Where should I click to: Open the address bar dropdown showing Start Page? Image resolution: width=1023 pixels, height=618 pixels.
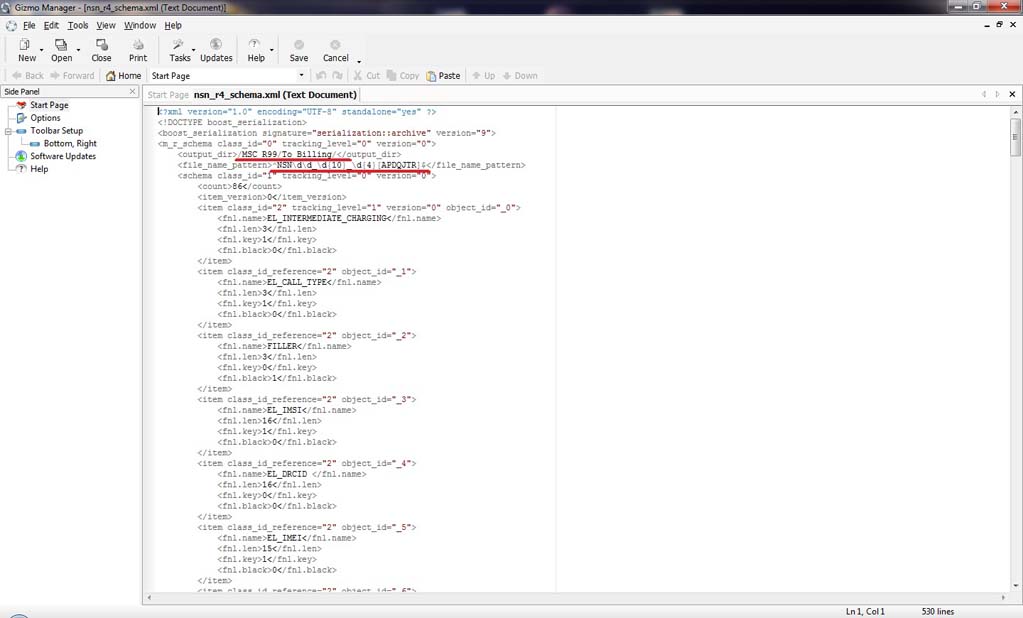(x=302, y=76)
